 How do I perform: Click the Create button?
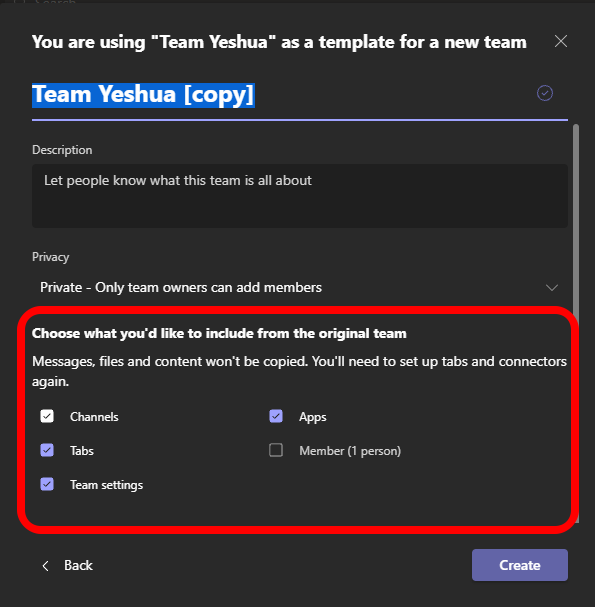coord(520,565)
